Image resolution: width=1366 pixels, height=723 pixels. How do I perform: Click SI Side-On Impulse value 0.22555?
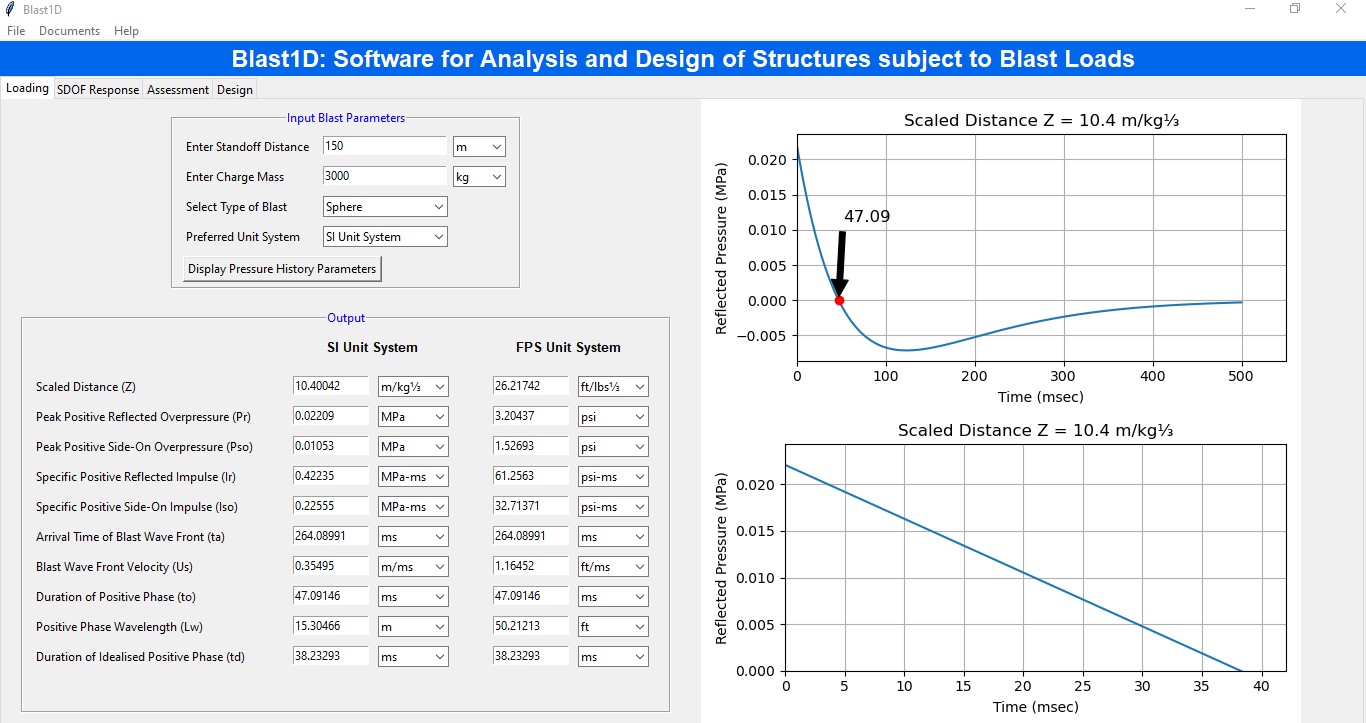330,506
